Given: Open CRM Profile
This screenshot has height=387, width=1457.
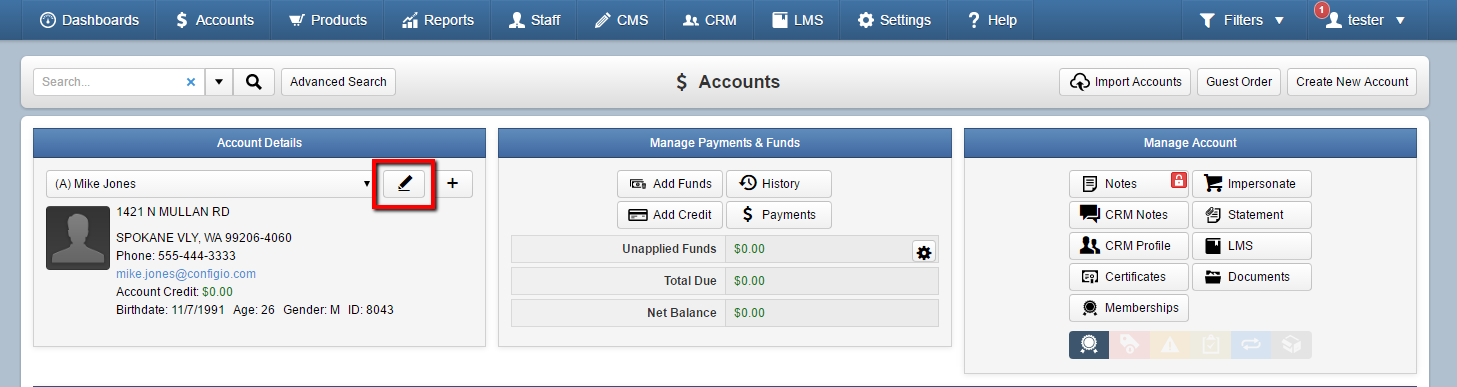Looking at the screenshot, I should [1129, 246].
